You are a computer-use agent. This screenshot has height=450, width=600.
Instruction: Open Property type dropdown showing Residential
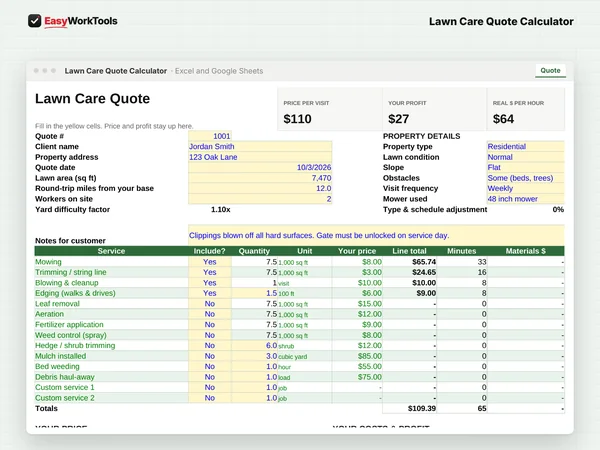tap(525, 147)
